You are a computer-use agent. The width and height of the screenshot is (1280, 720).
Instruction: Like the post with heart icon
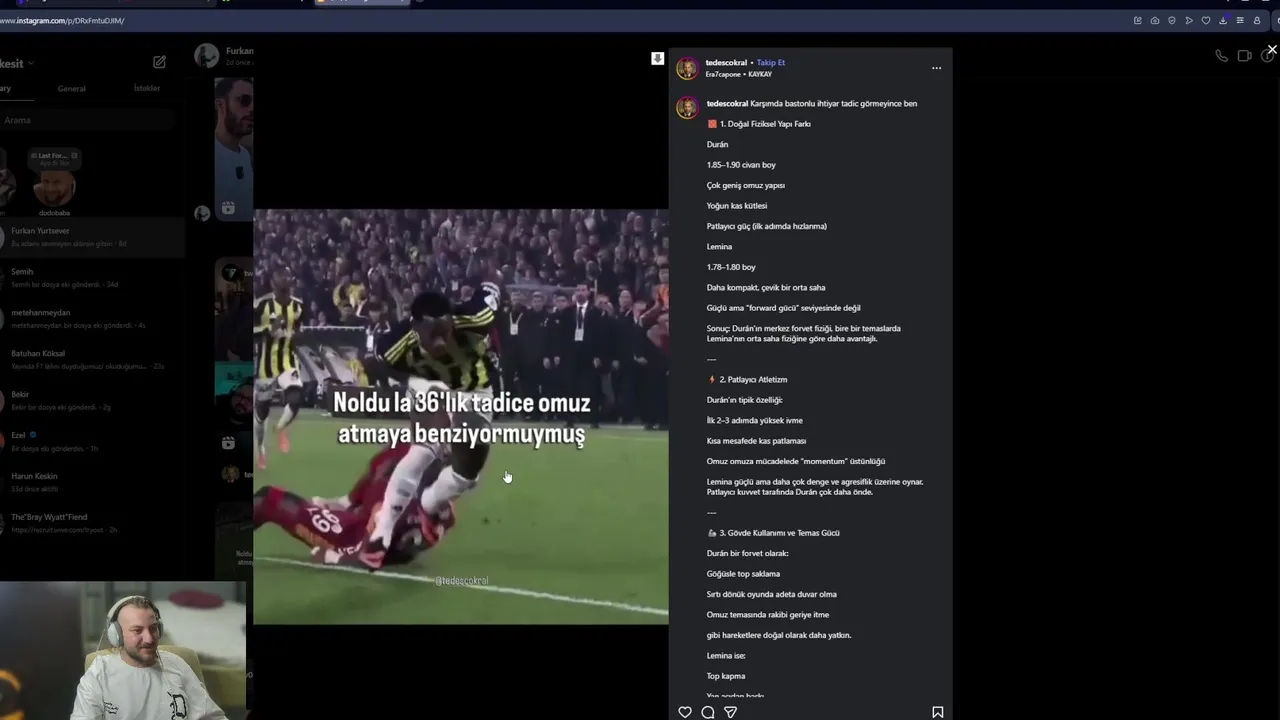click(x=685, y=712)
